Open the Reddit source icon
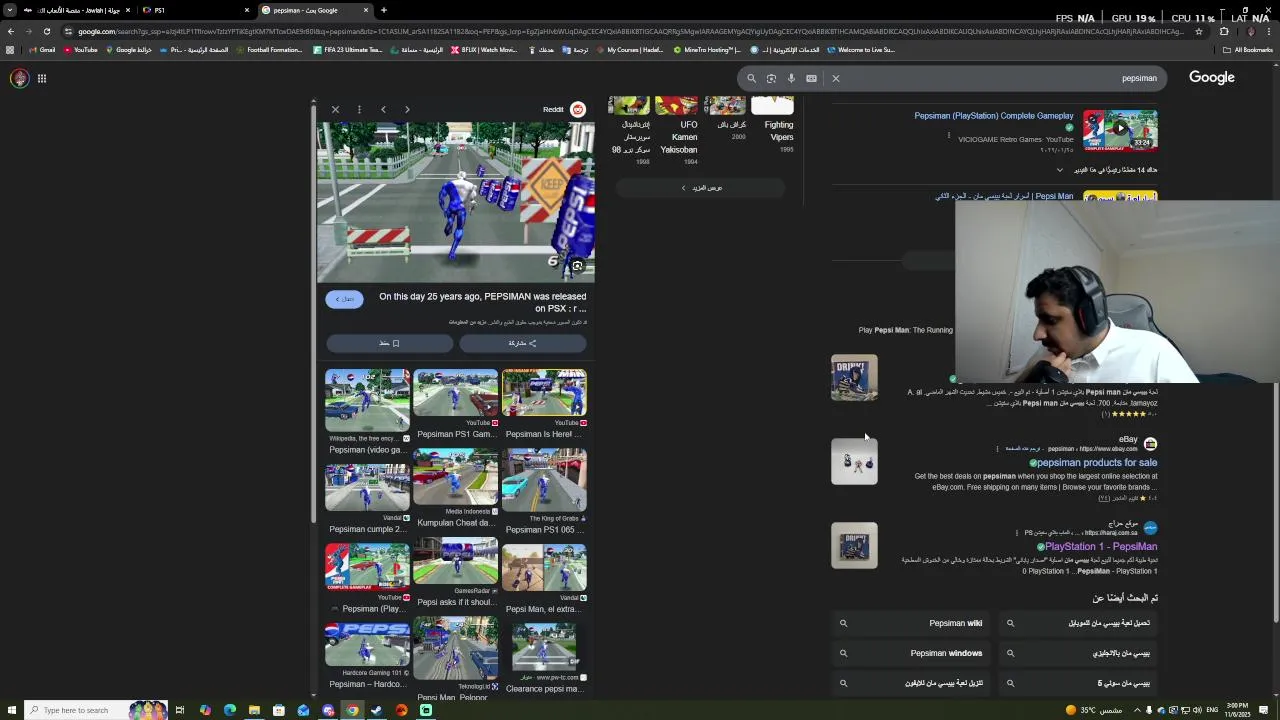1280x720 pixels. tap(578, 109)
